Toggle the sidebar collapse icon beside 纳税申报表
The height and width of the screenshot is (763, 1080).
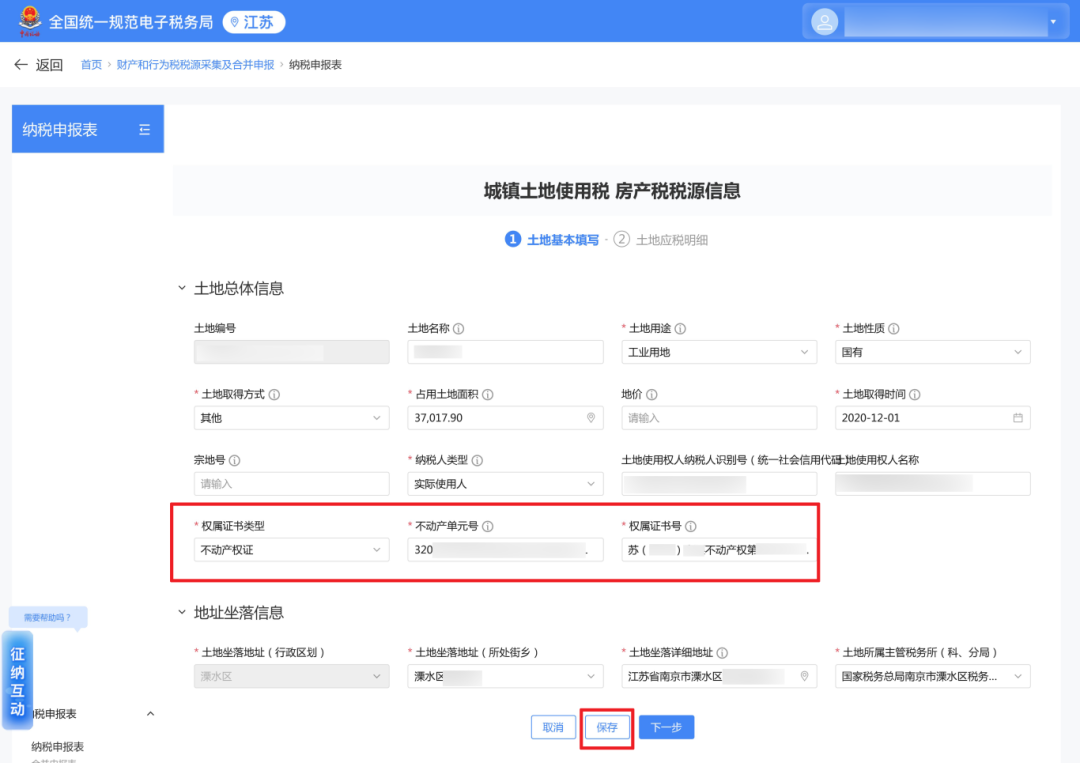point(145,129)
